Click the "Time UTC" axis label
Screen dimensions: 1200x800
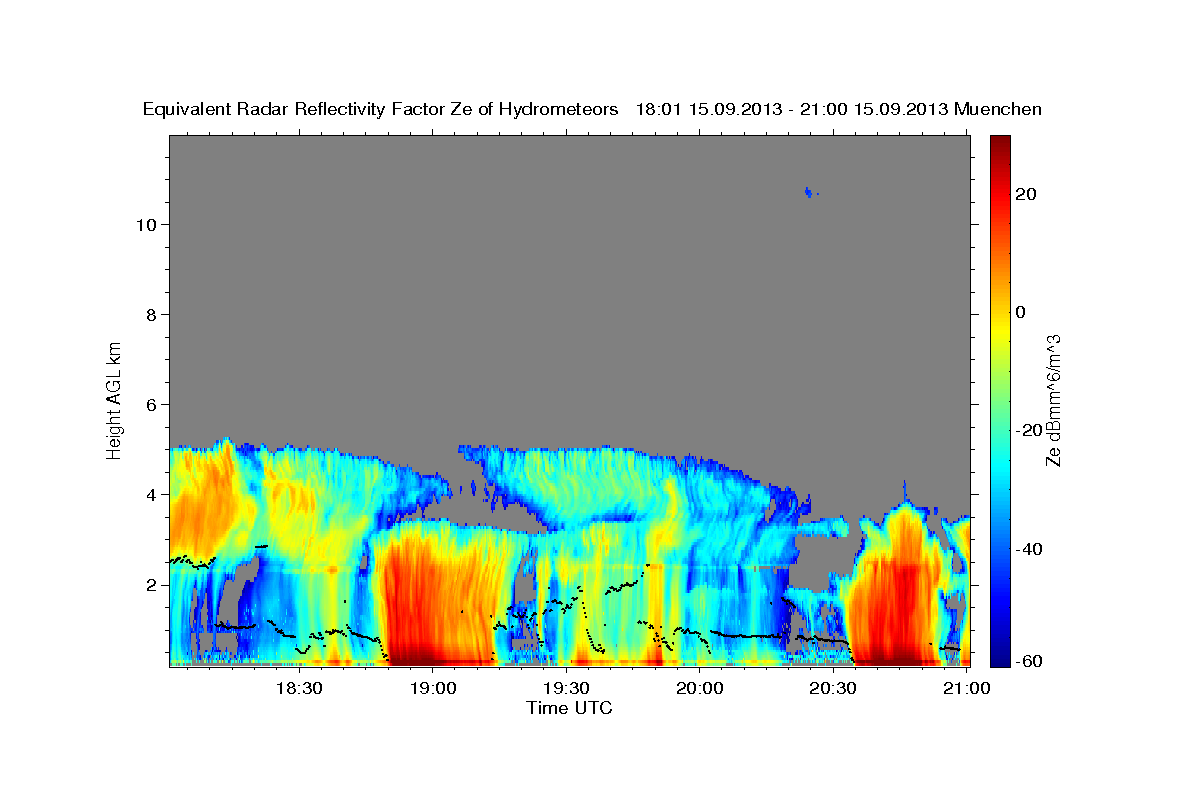[x=569, y=708]
